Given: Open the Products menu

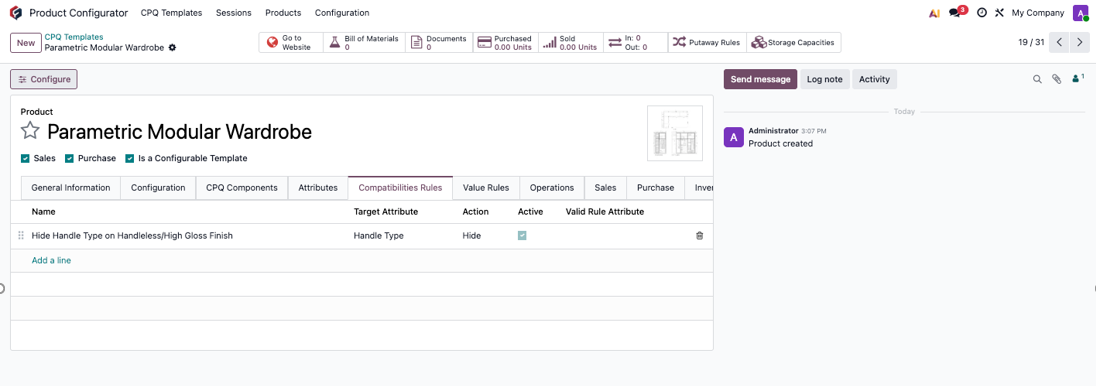Looking at the screenshot, I should click(283, 13).
